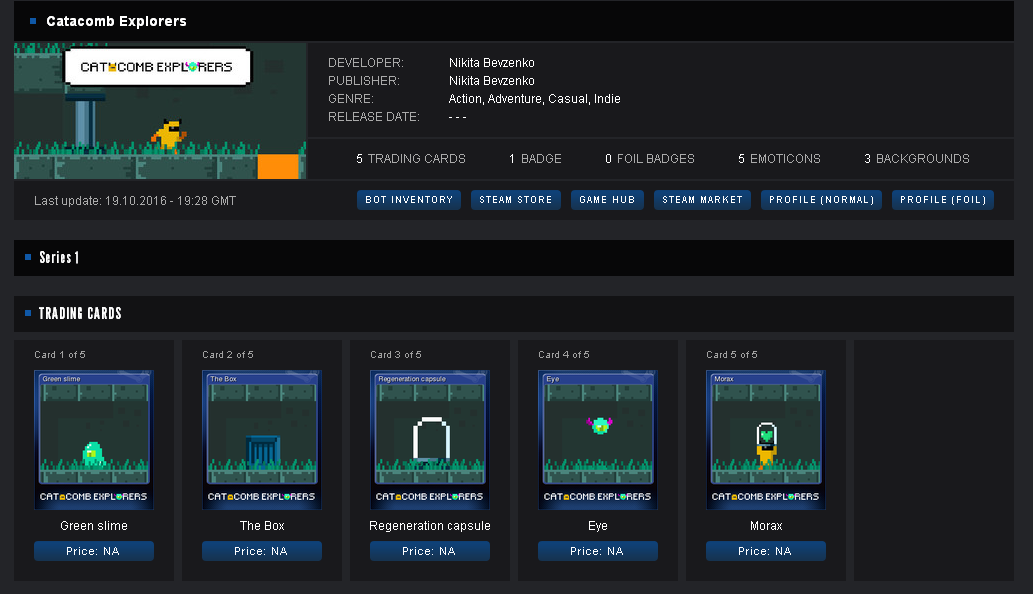Click the Price button under Morax
The width and height of the screenshot is (1033, 594).
[x=766, y=551]
